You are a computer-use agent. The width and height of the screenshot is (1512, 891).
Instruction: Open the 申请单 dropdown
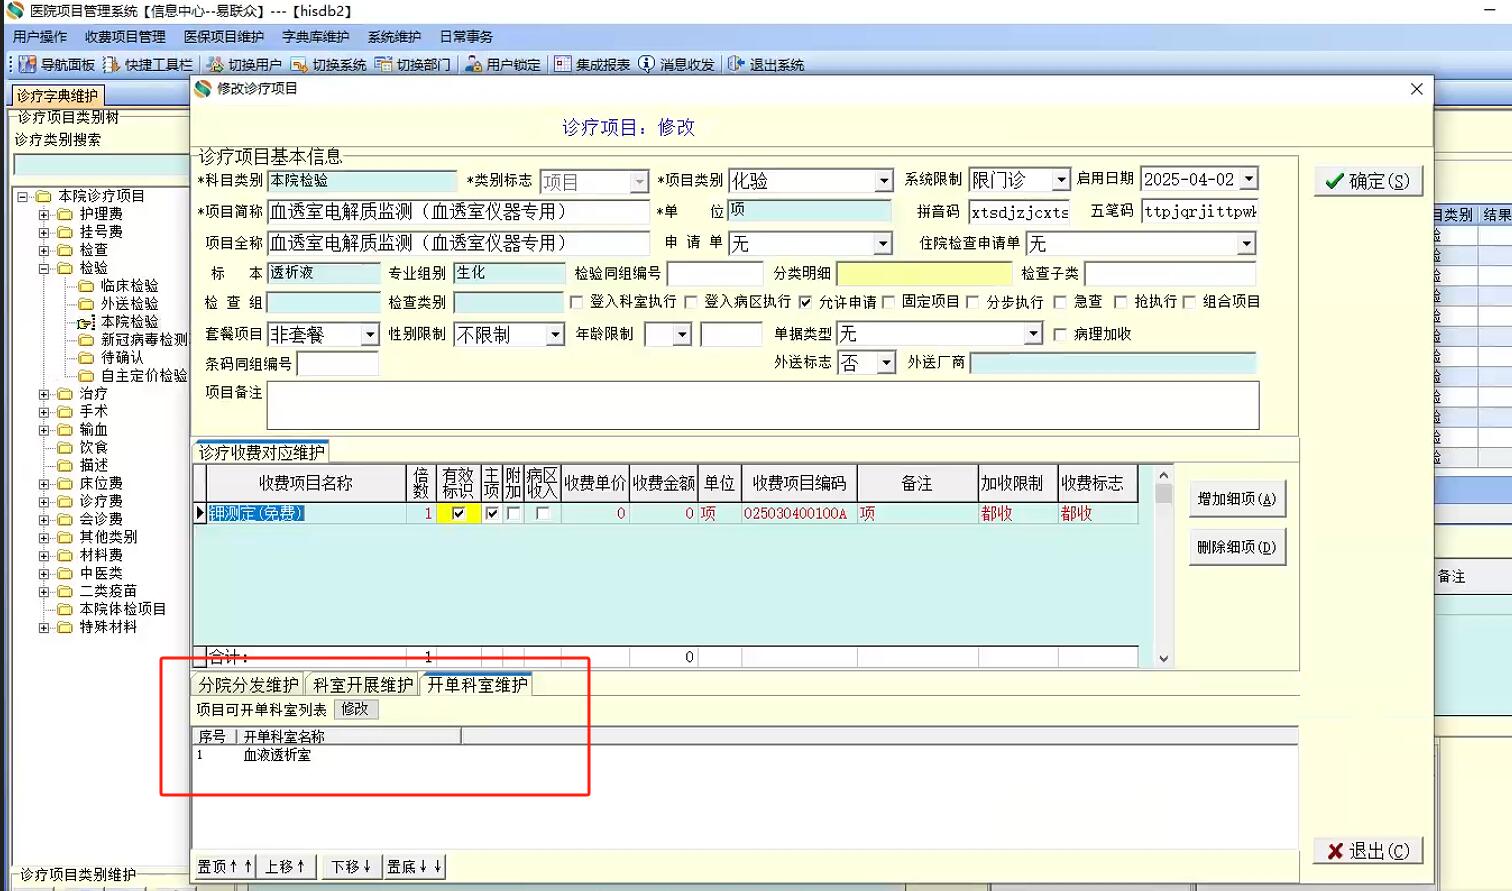click(883, 243)
